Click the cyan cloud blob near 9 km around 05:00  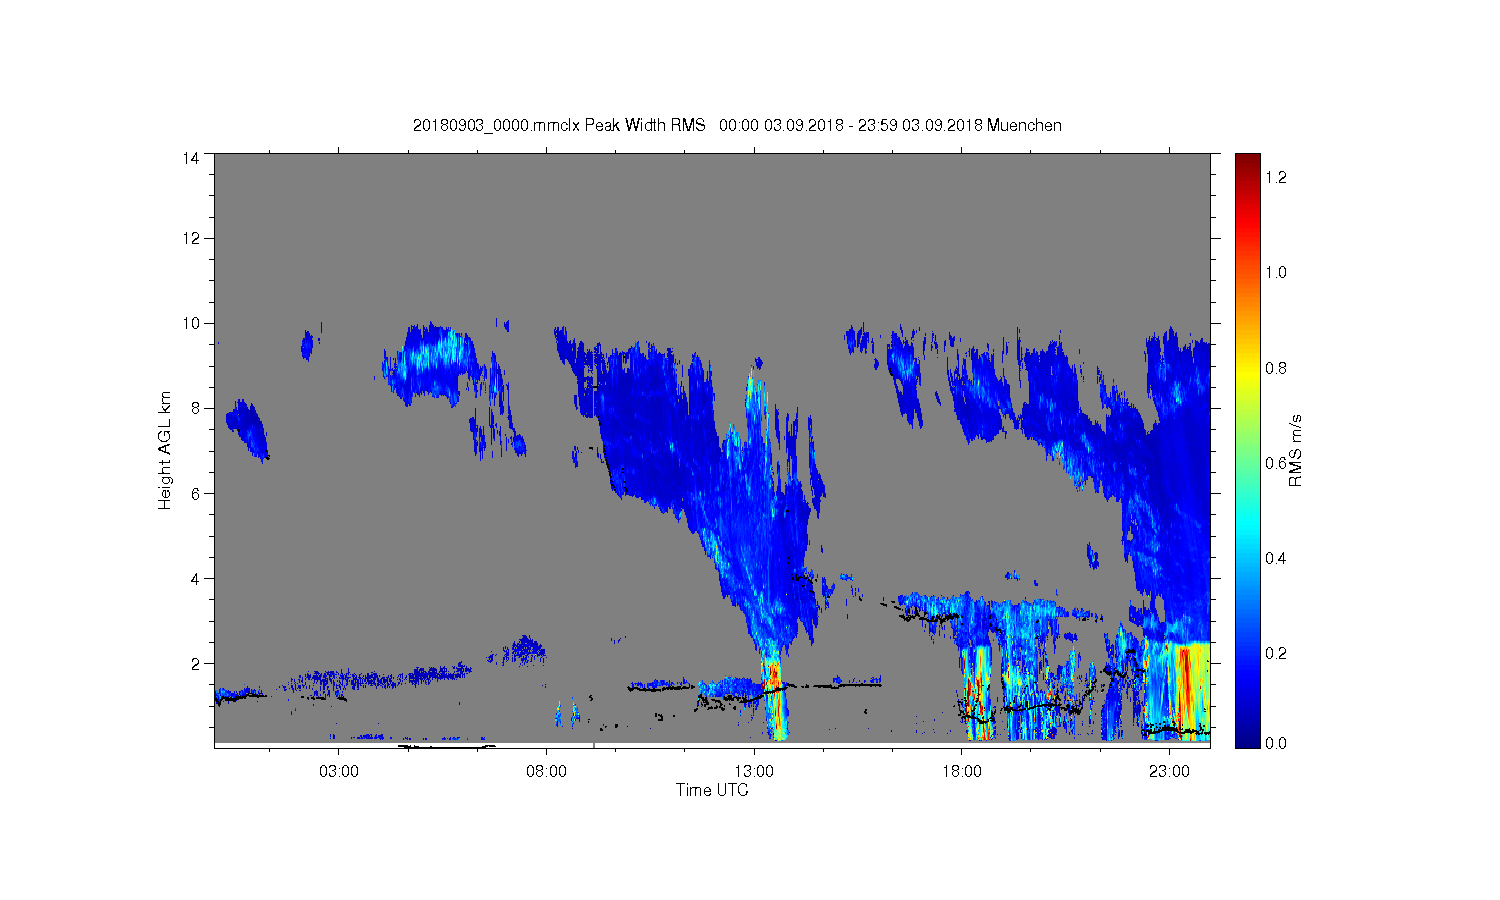click(x=432, y=362)
